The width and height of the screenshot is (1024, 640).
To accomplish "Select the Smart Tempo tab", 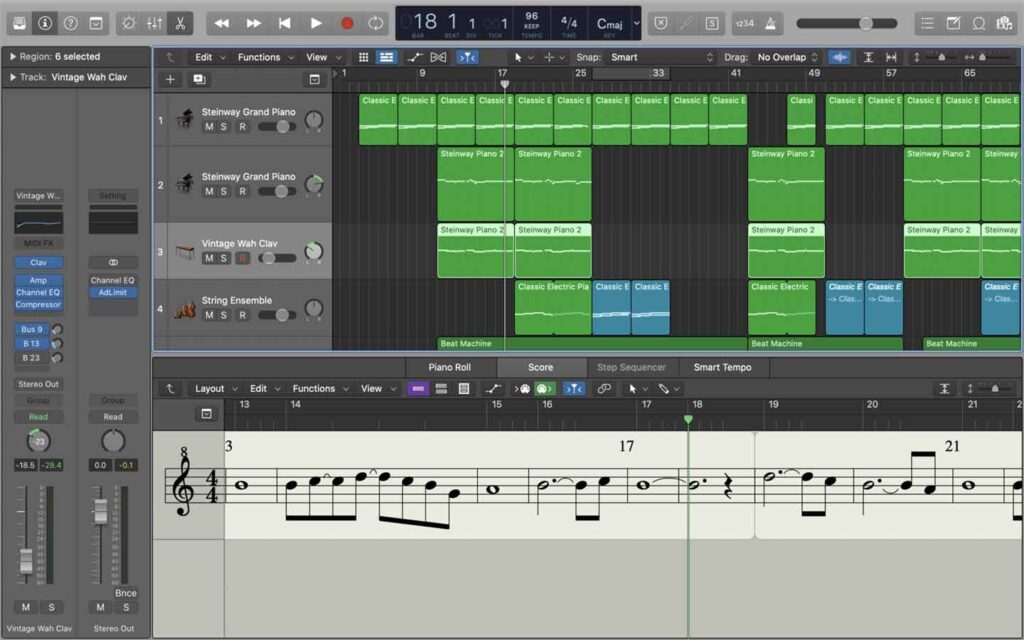I will 722,367.
